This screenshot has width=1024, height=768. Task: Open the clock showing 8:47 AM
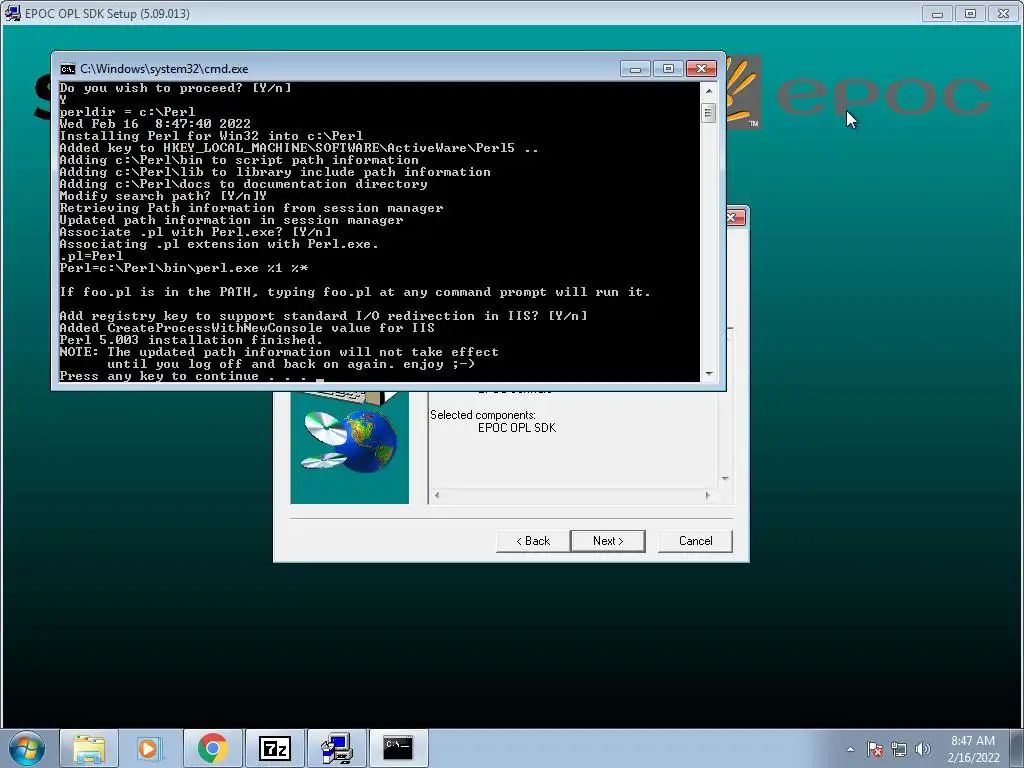972,741
